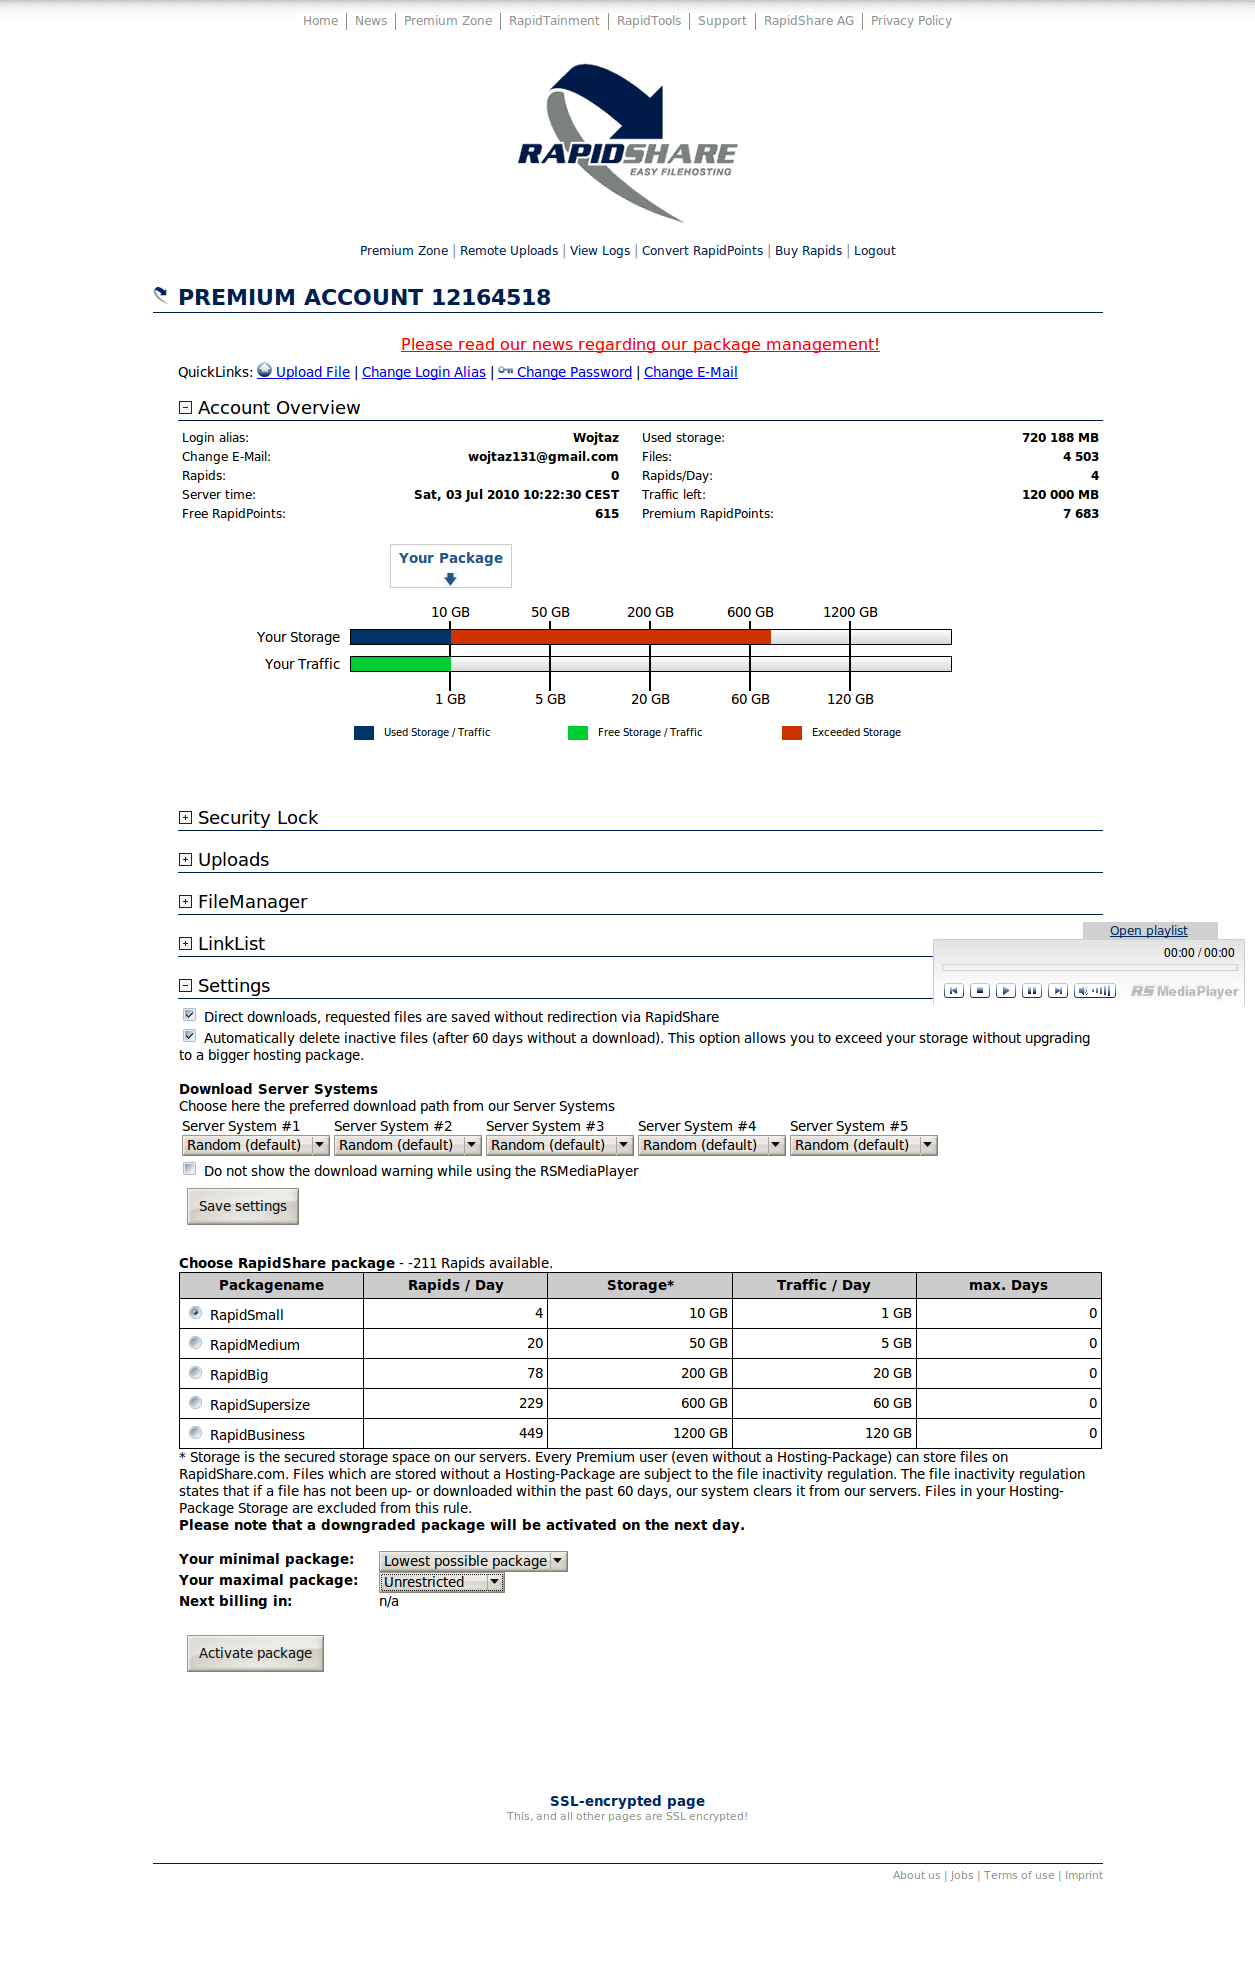
Task: Open Remote Uploads submenu link
Action: tap(509, 250)
